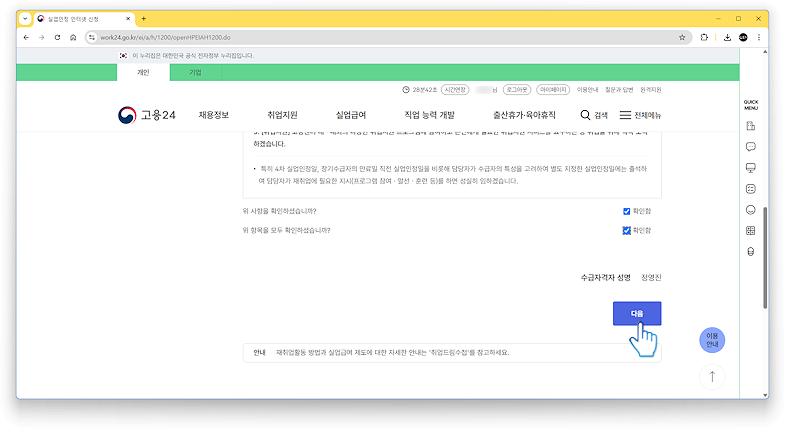Open 마이페이지
This screenshot has height=429, width=785.
[x=553, y=90]
